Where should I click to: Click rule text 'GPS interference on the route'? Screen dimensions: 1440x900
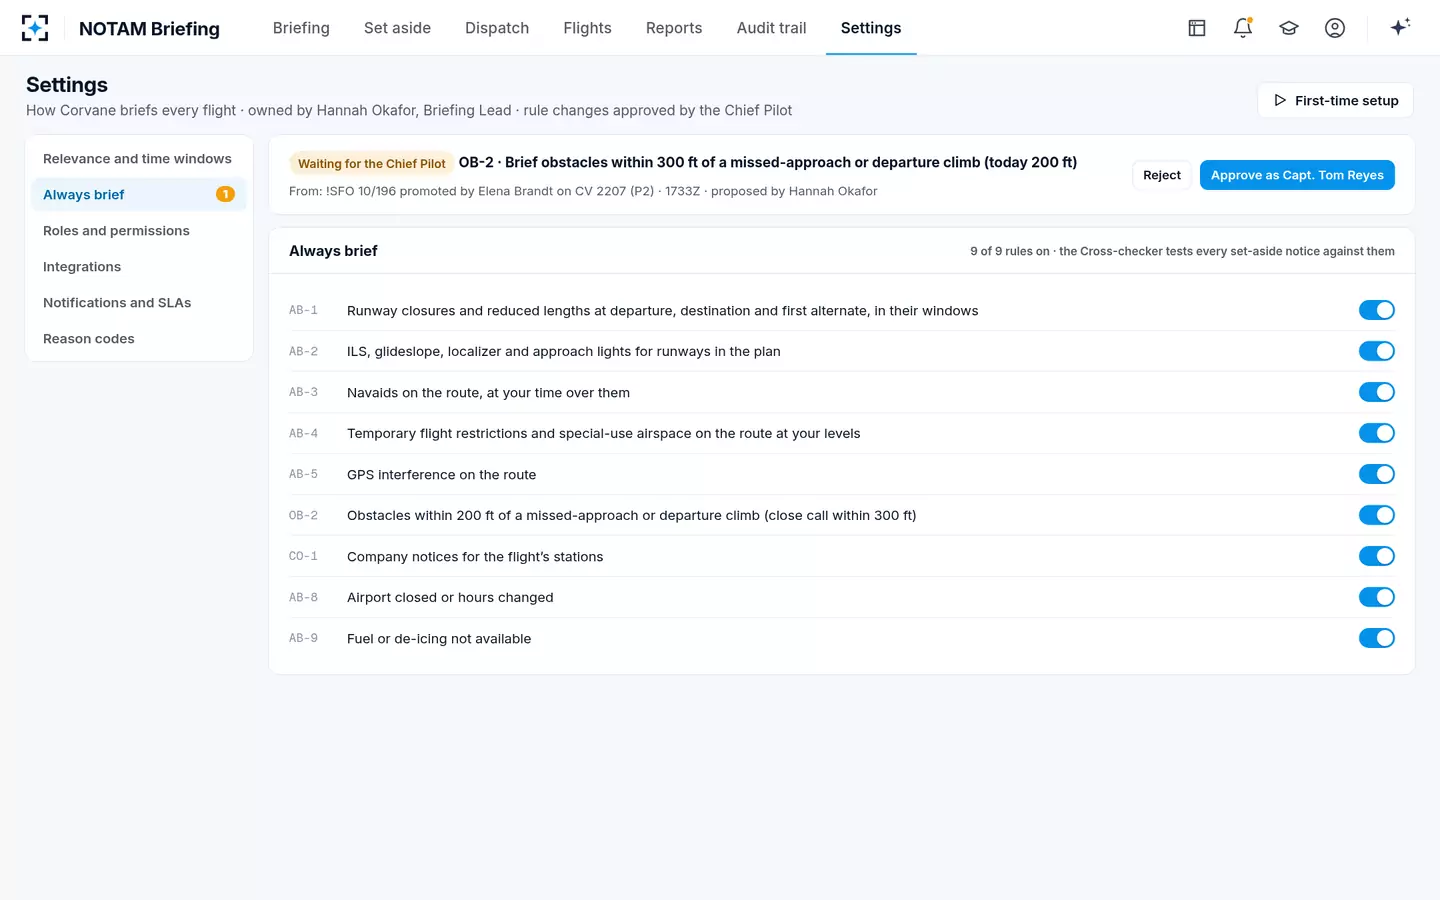[x=441, y=474]
